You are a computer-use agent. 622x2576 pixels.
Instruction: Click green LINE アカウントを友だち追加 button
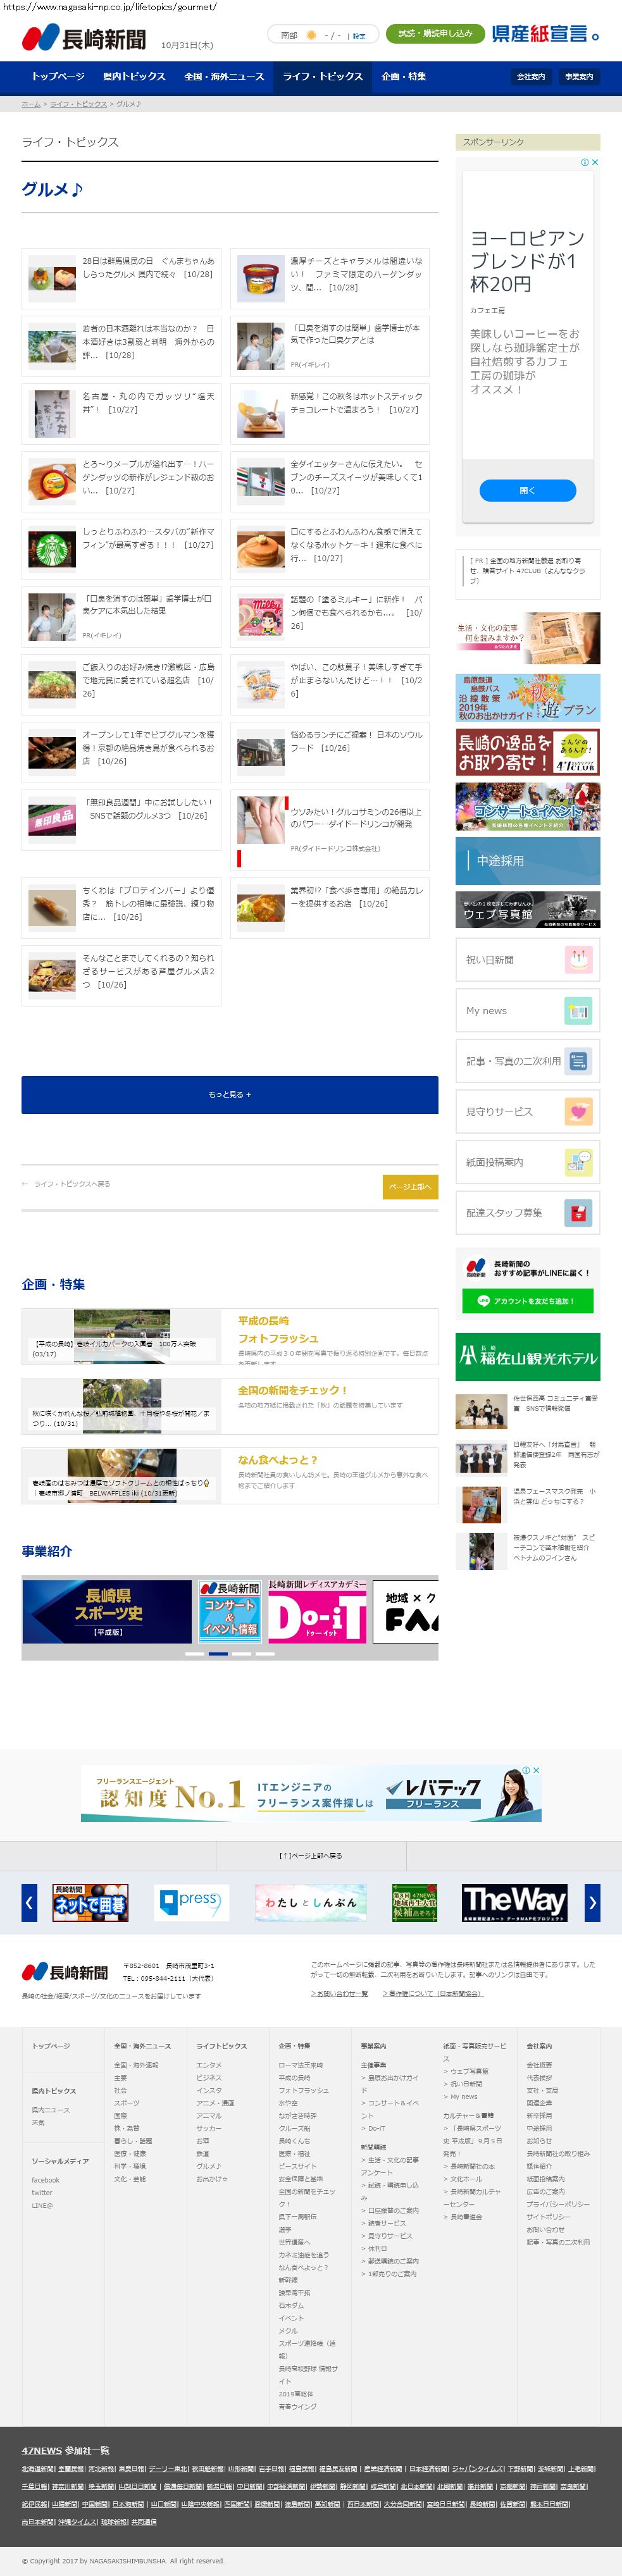click(x=527, y=1300)
